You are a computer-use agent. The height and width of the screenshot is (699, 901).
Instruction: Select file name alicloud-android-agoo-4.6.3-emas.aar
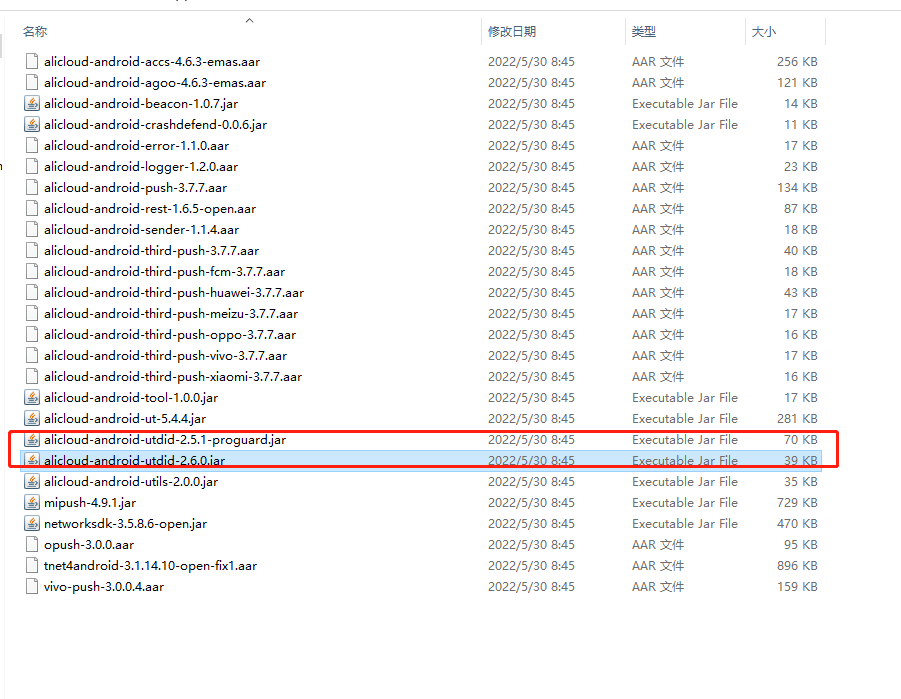click(155, 83)
